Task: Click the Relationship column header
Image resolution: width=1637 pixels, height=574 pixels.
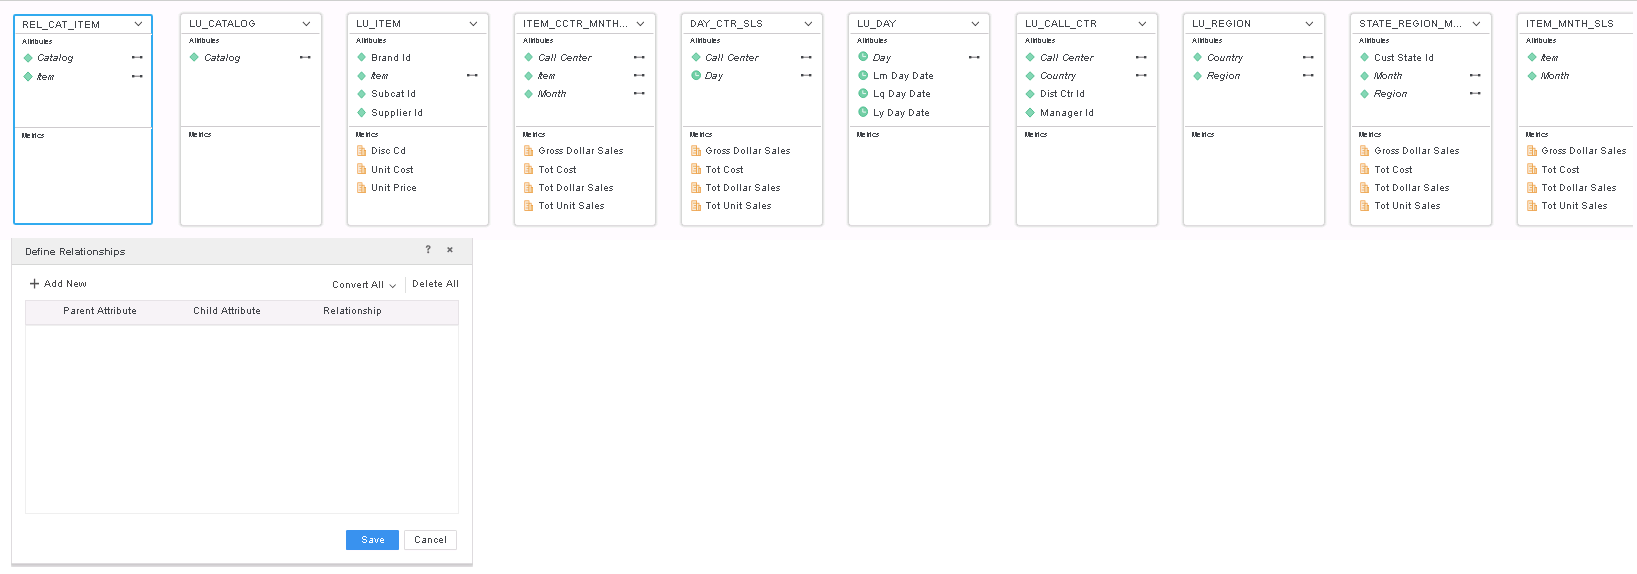Action: click(x=352, y=311)
